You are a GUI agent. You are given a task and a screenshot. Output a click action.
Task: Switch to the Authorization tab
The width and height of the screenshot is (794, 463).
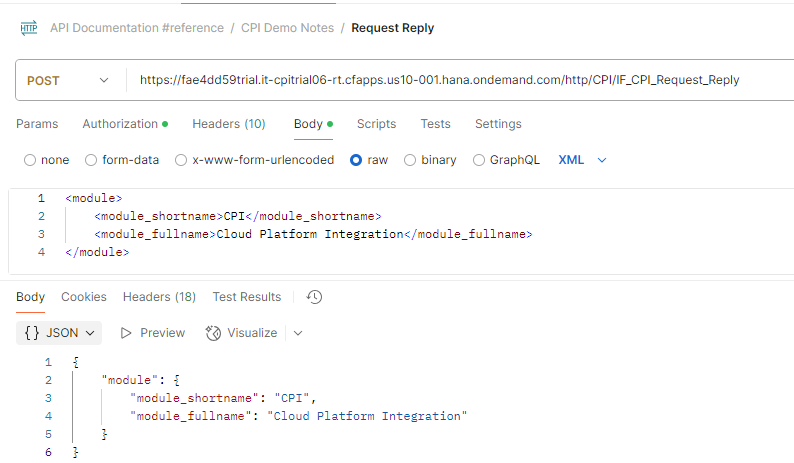click(125, 124)
